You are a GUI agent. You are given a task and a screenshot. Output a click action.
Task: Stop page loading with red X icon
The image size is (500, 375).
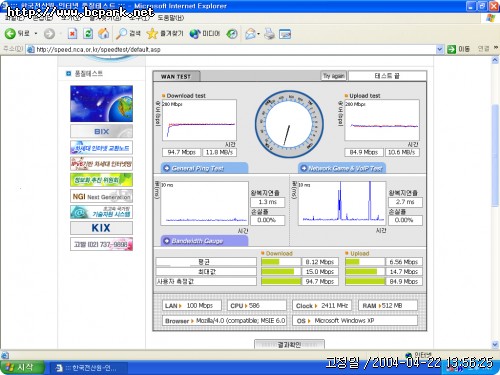[x=72, y=34]
